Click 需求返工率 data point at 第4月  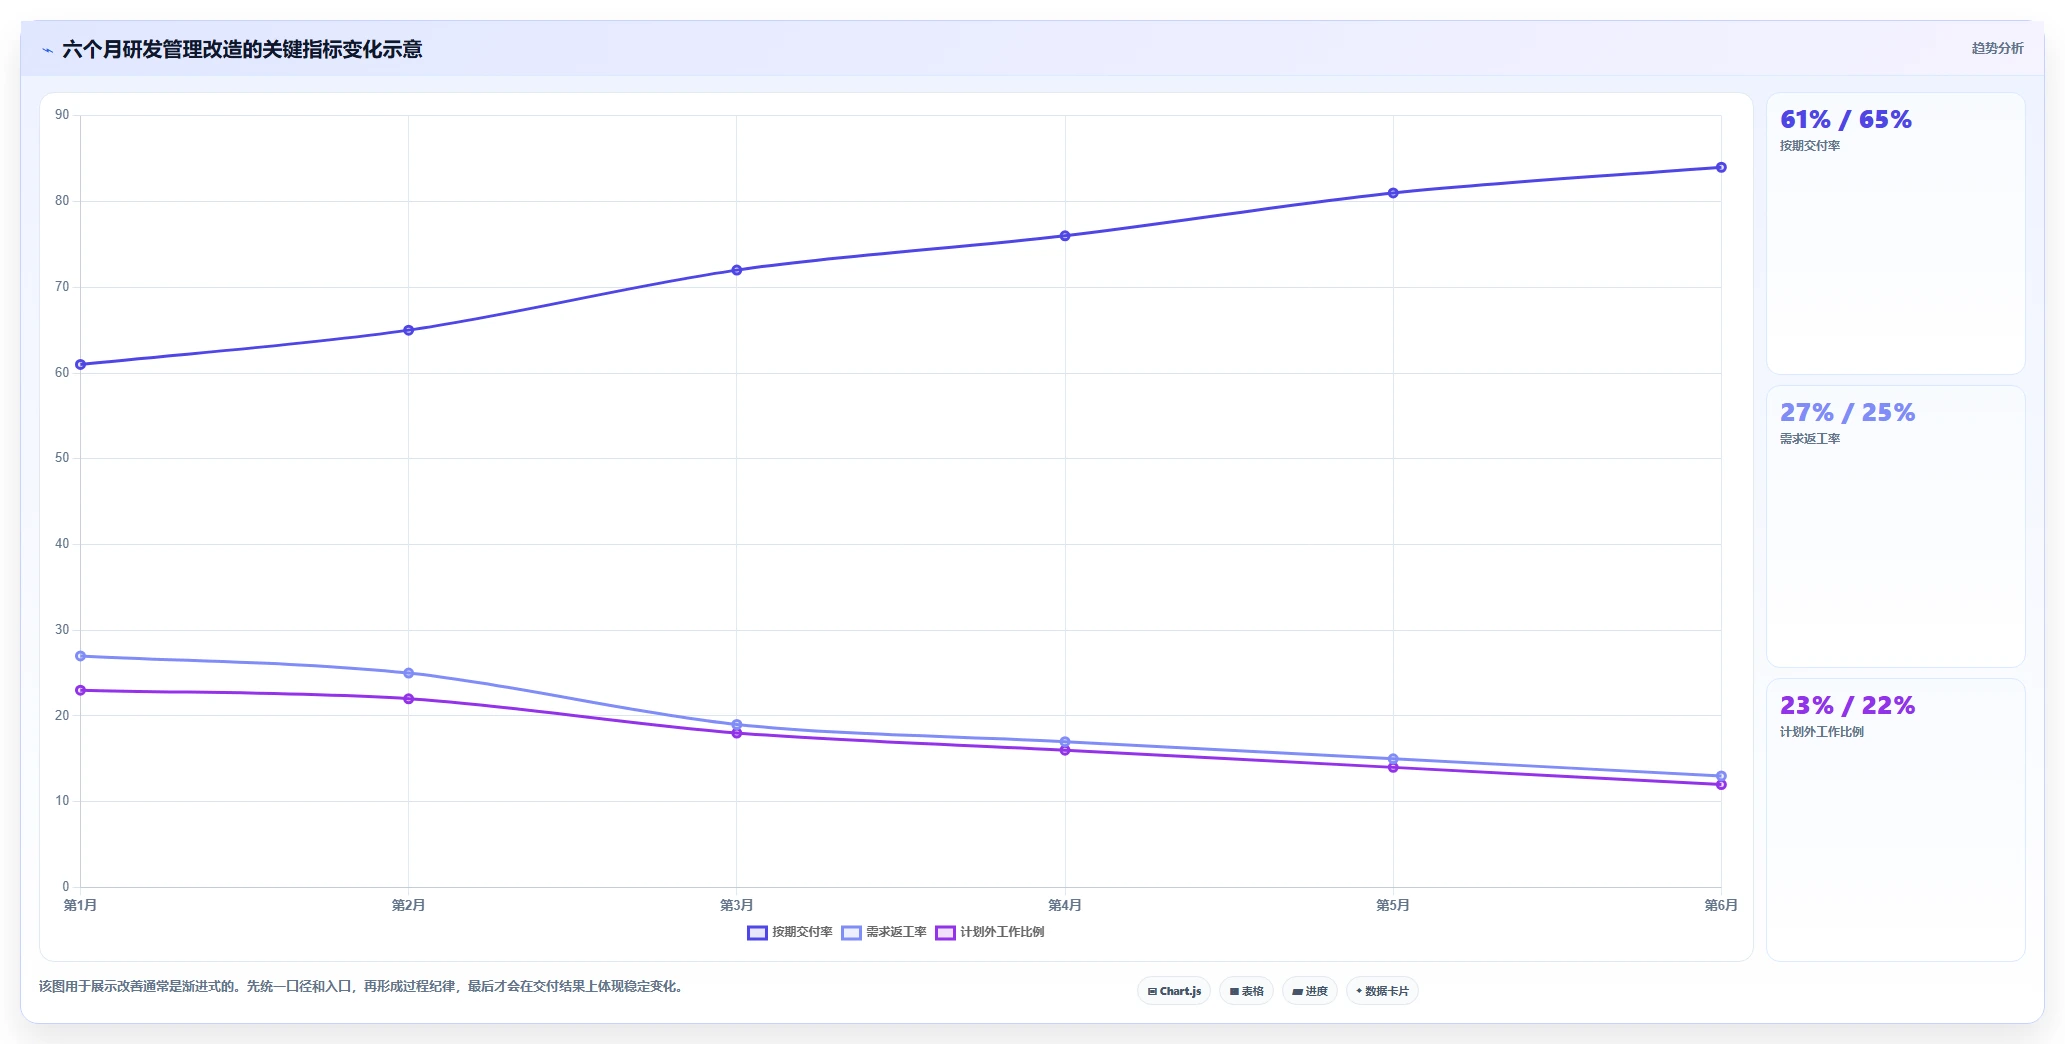1065,741
